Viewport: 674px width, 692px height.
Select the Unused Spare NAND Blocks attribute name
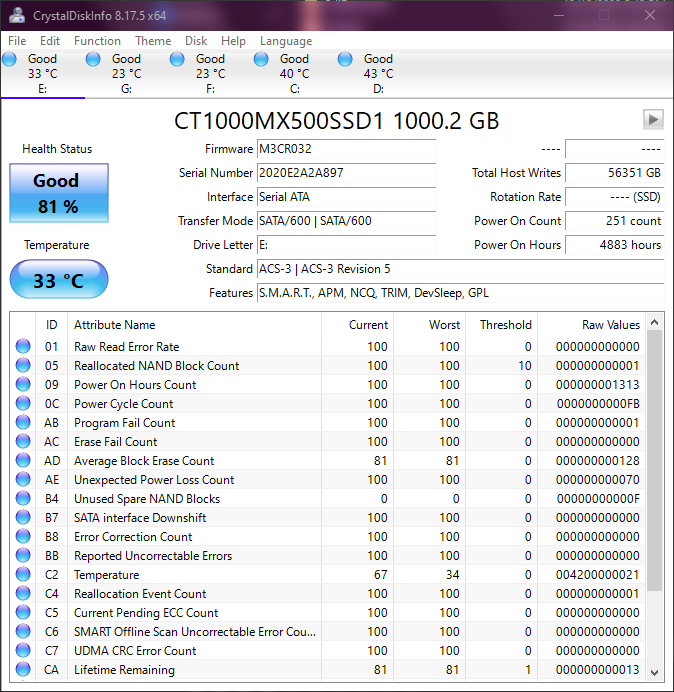pyautogui.click(x=147, y=499)
